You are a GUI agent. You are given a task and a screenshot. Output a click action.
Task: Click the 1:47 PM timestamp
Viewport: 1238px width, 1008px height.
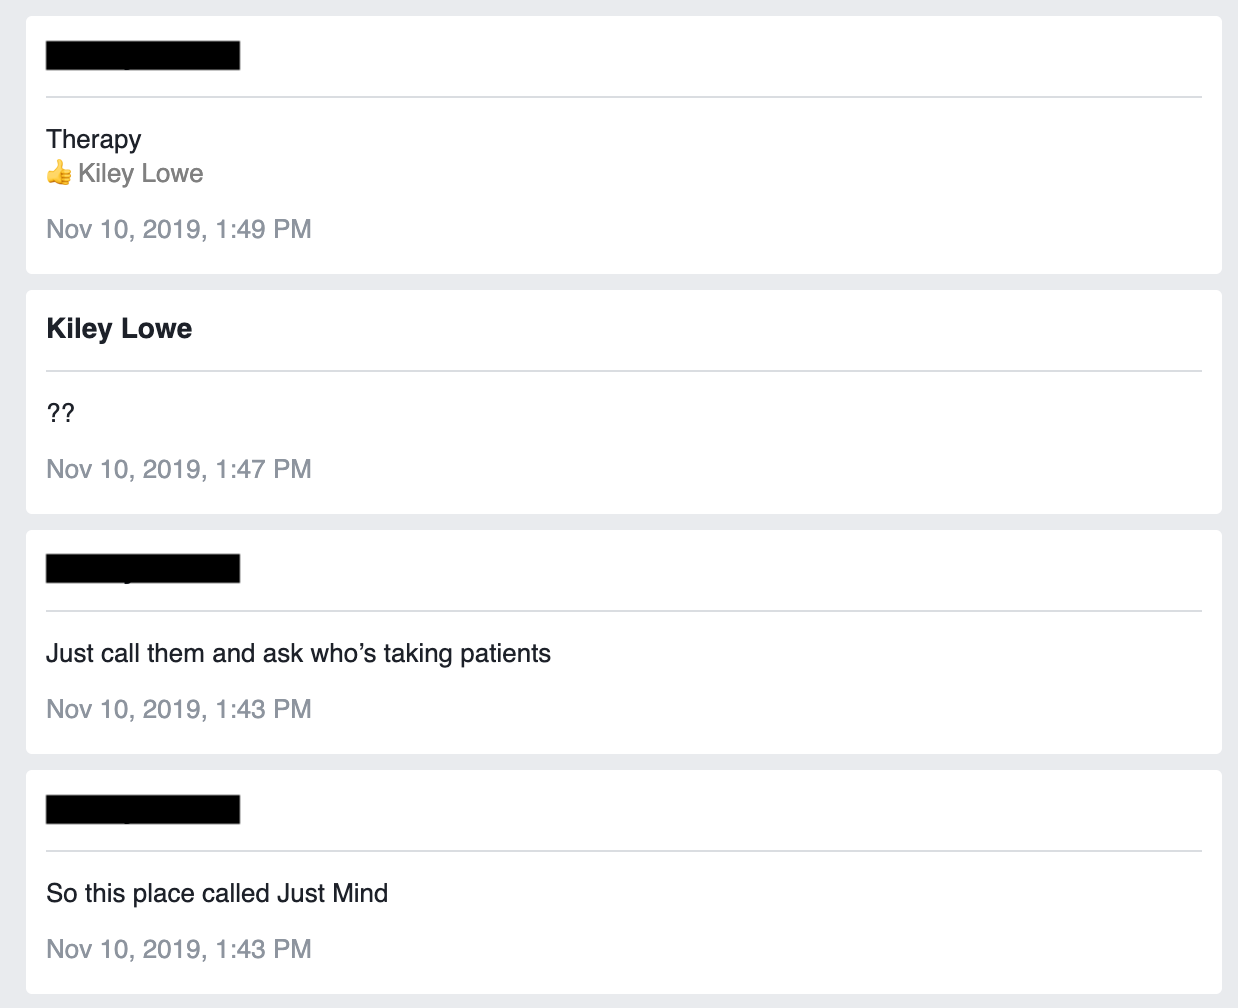click(179, 469)
